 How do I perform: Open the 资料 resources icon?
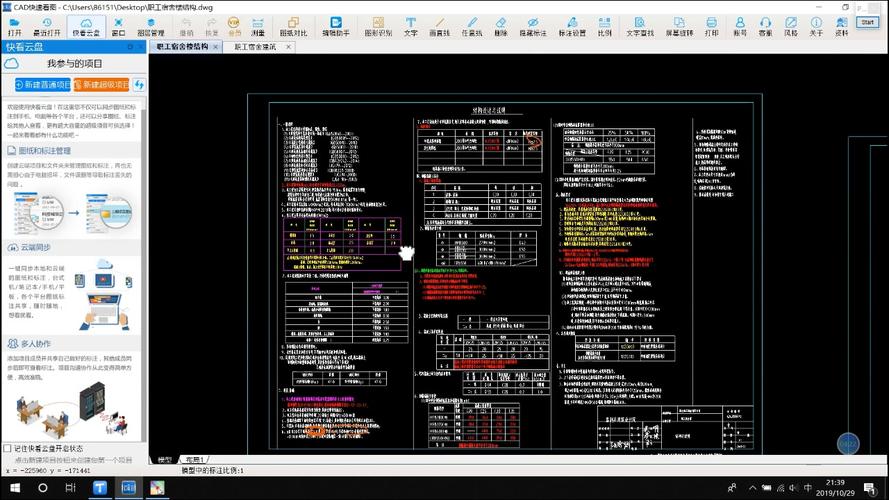(x=842, y=27)
